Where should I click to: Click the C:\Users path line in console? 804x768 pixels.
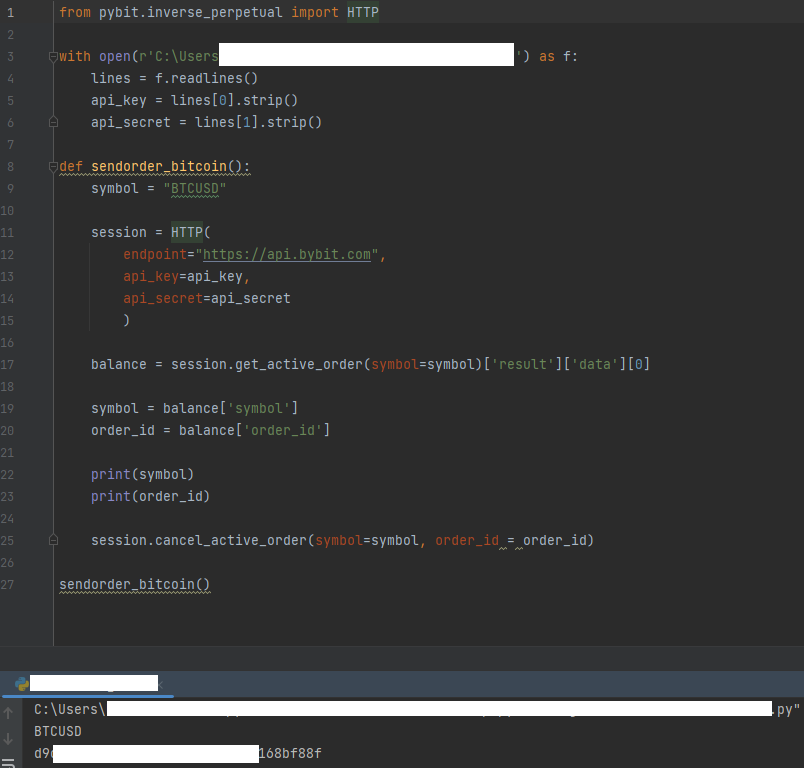click(416, 710)
